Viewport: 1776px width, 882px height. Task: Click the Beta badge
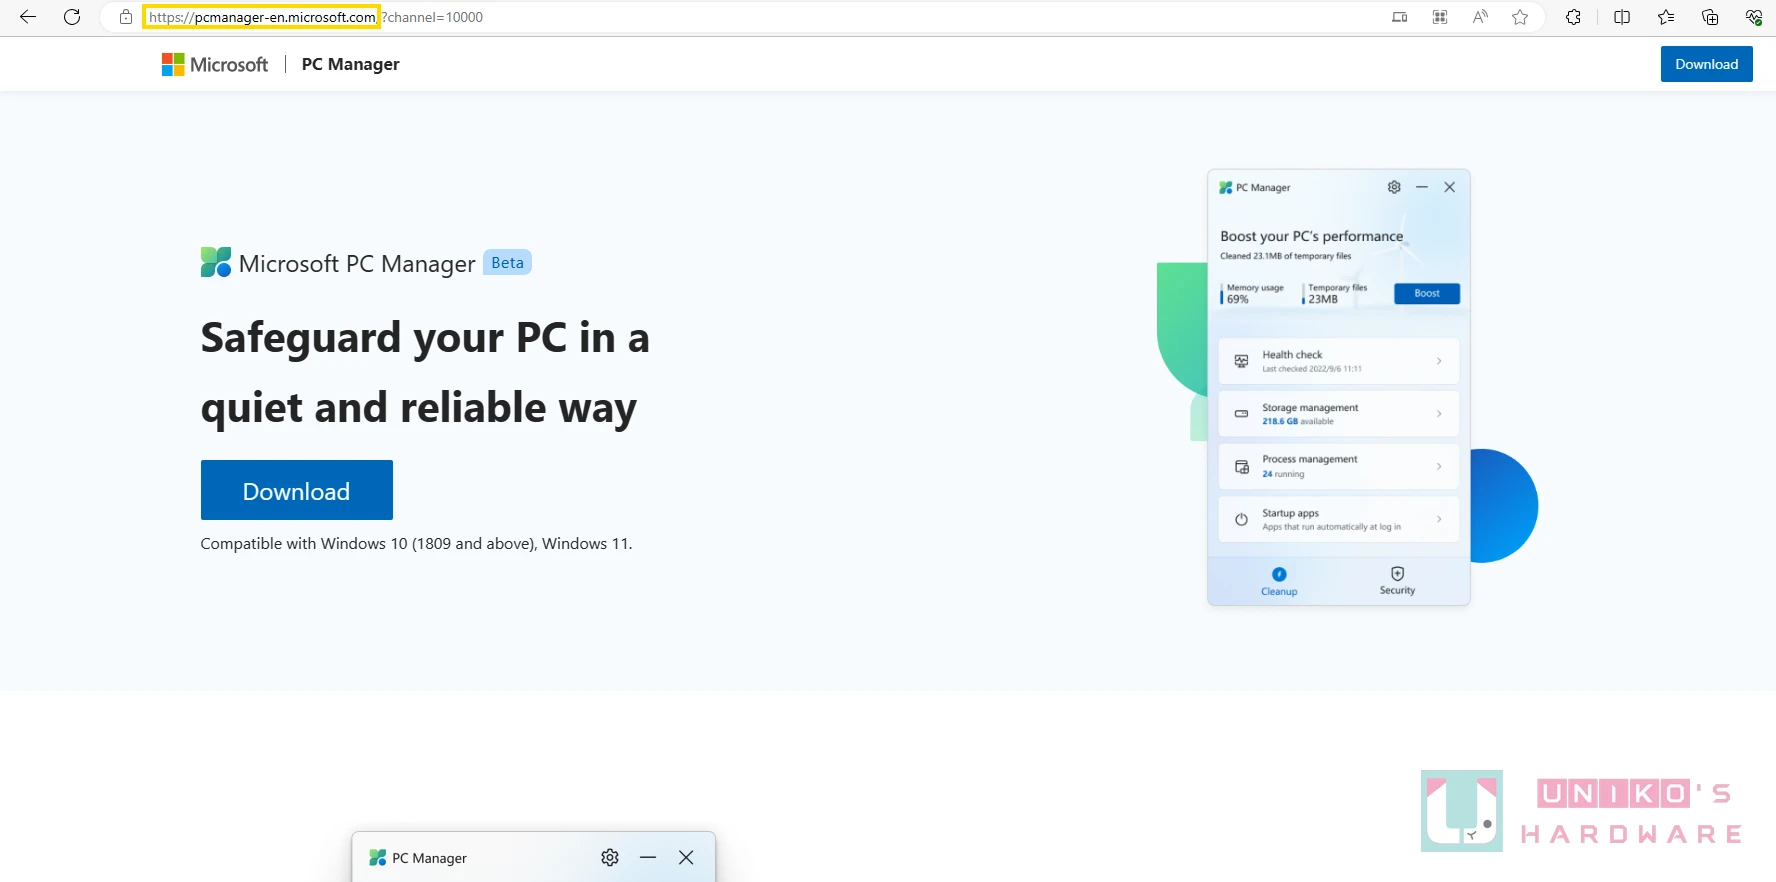(x=507, y=263)
